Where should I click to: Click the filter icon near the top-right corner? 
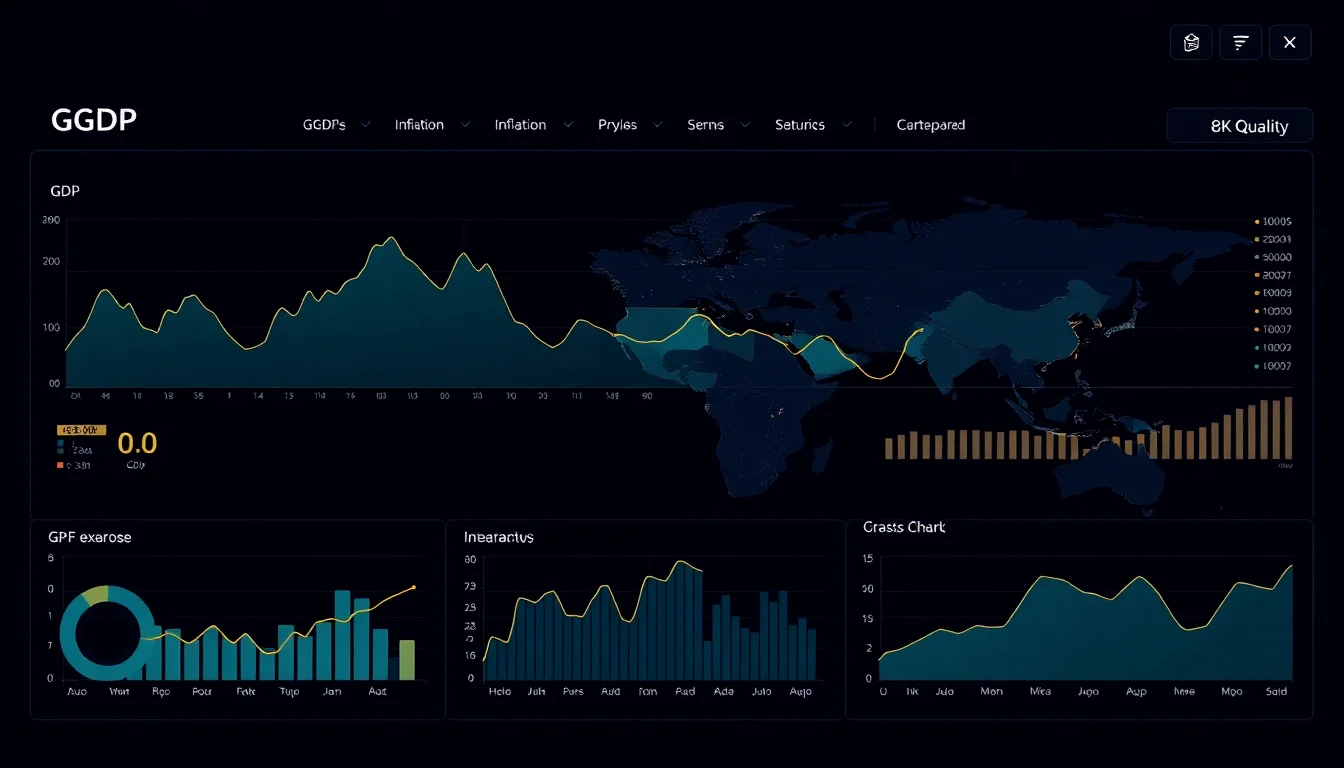pos(1240,42)
